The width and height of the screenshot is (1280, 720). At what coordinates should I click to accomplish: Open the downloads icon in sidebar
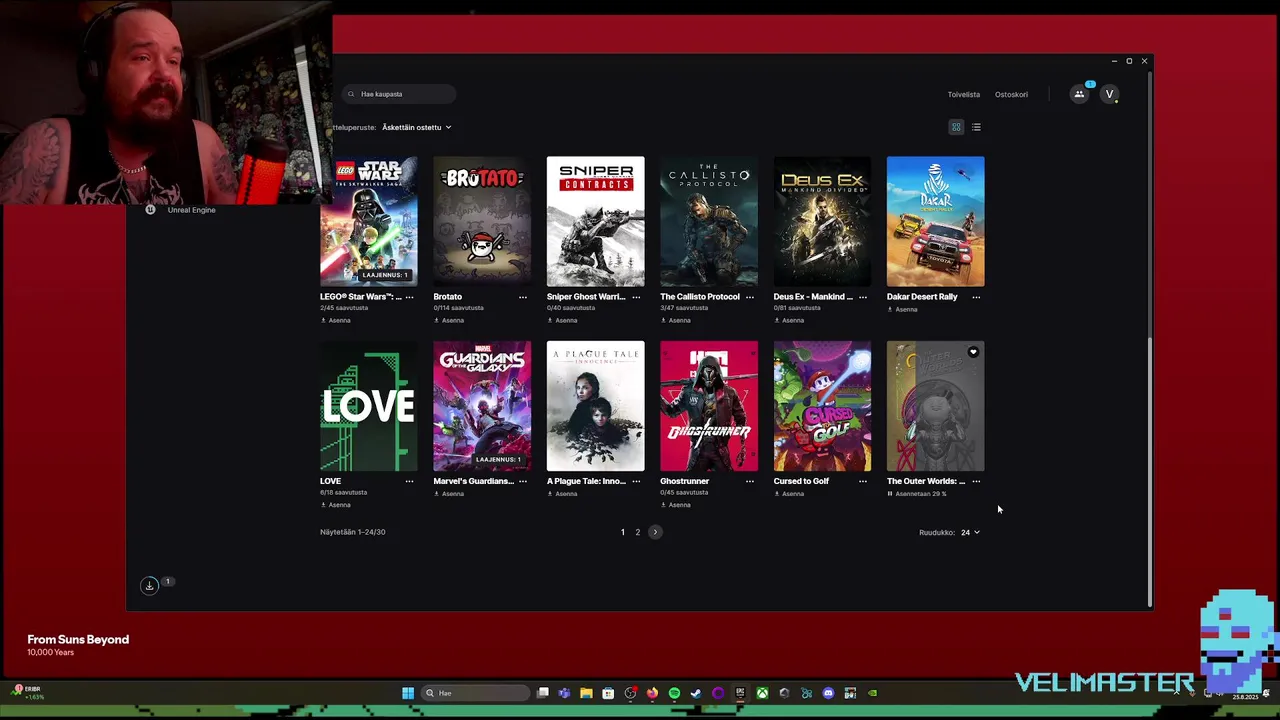(x=149, y=585)
